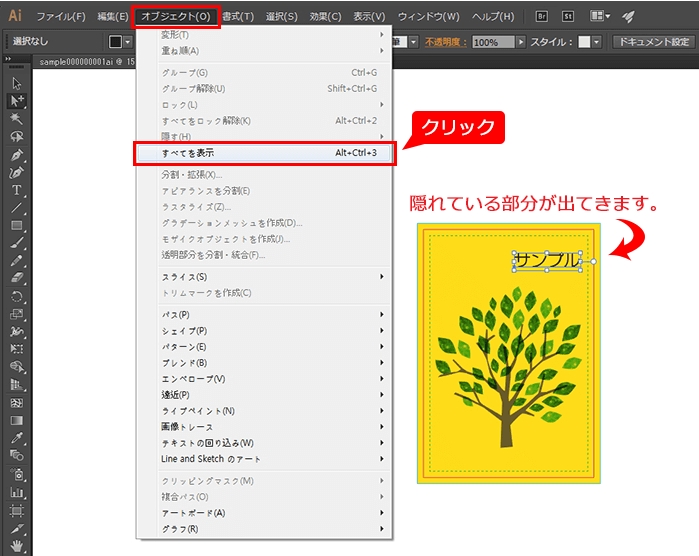Select the Blend tool
Screen dimensions: 699x556
(x=16, y=455)
